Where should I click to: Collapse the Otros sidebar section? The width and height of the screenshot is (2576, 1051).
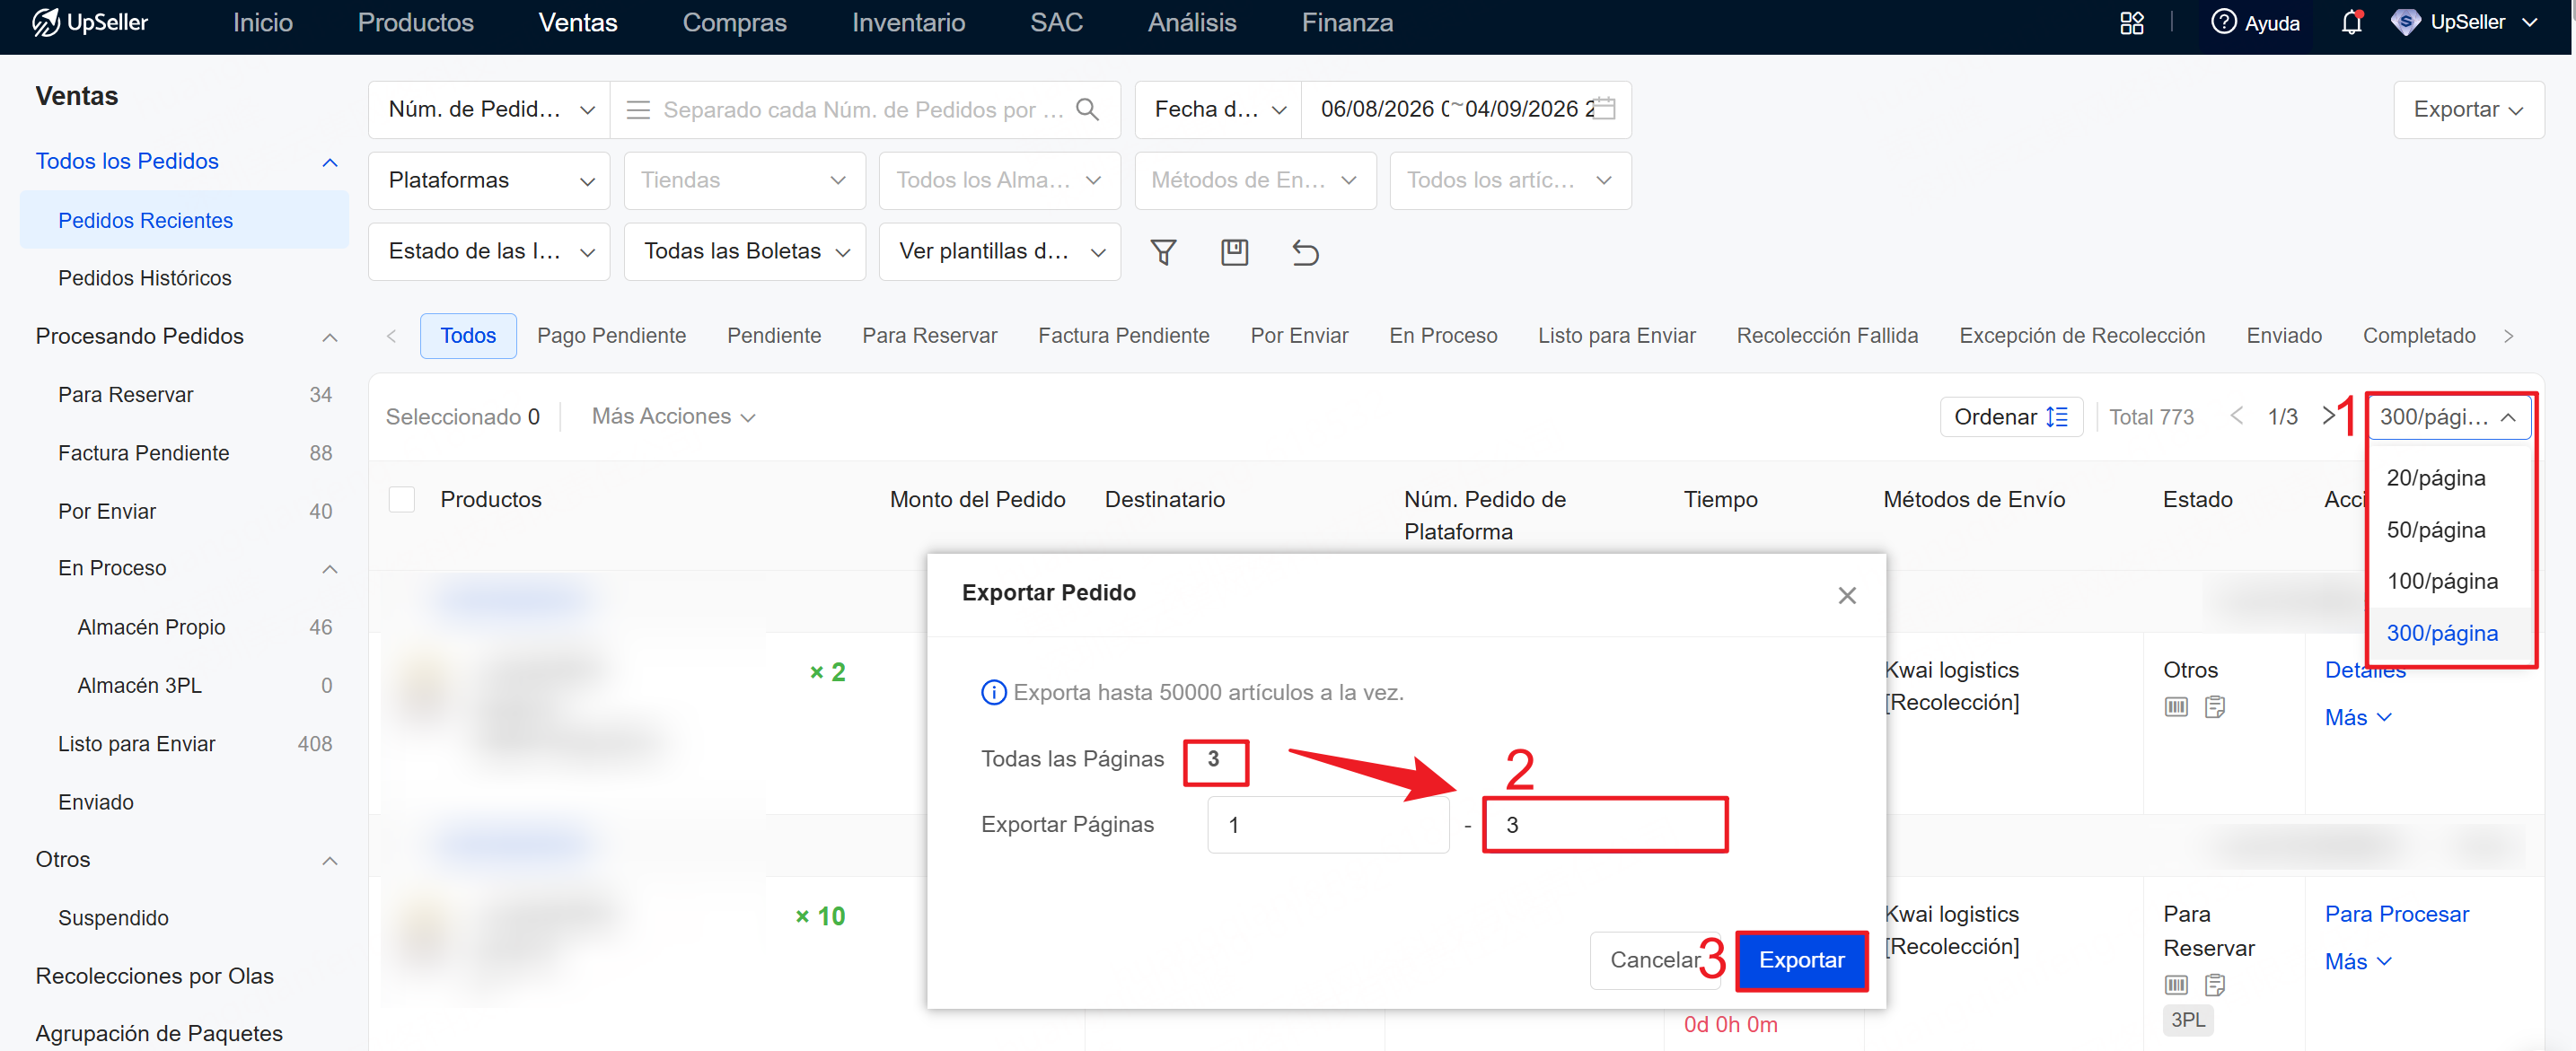click(x=329, y=860)
